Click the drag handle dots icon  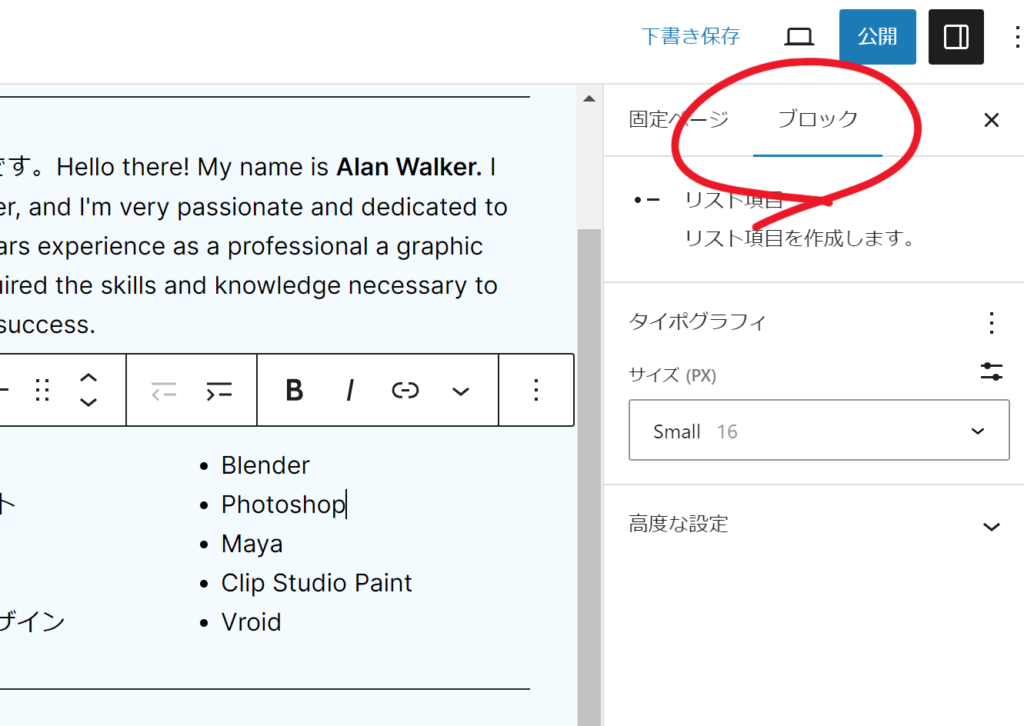42,390
